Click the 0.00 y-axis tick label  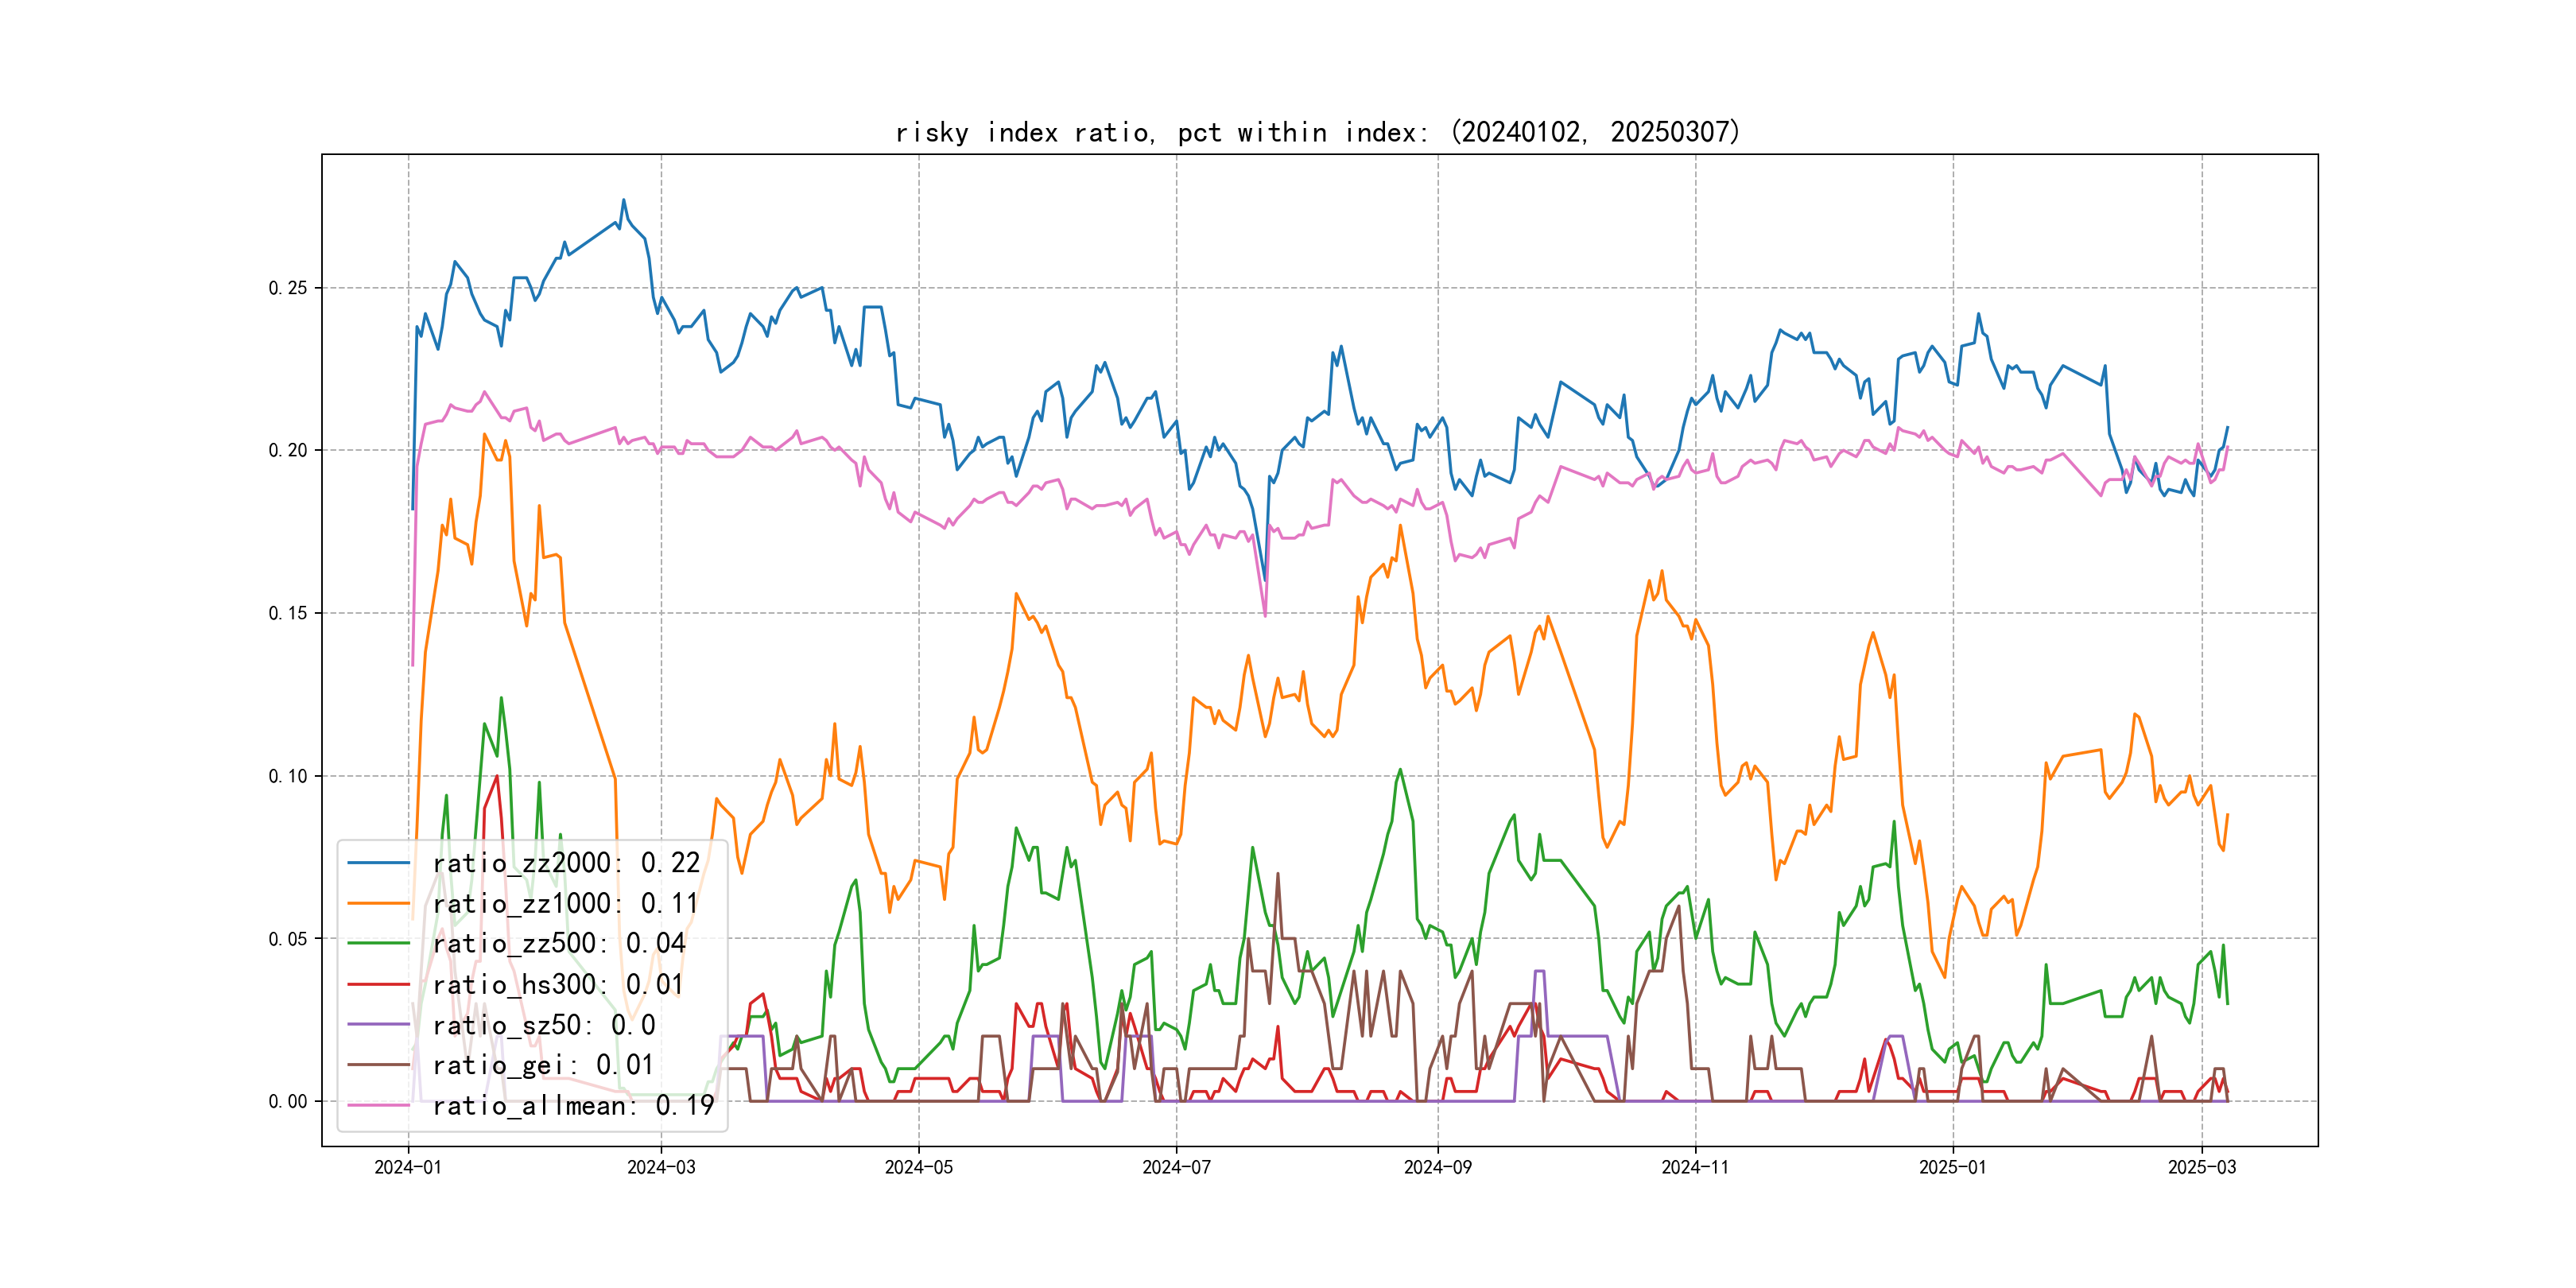288,1101
